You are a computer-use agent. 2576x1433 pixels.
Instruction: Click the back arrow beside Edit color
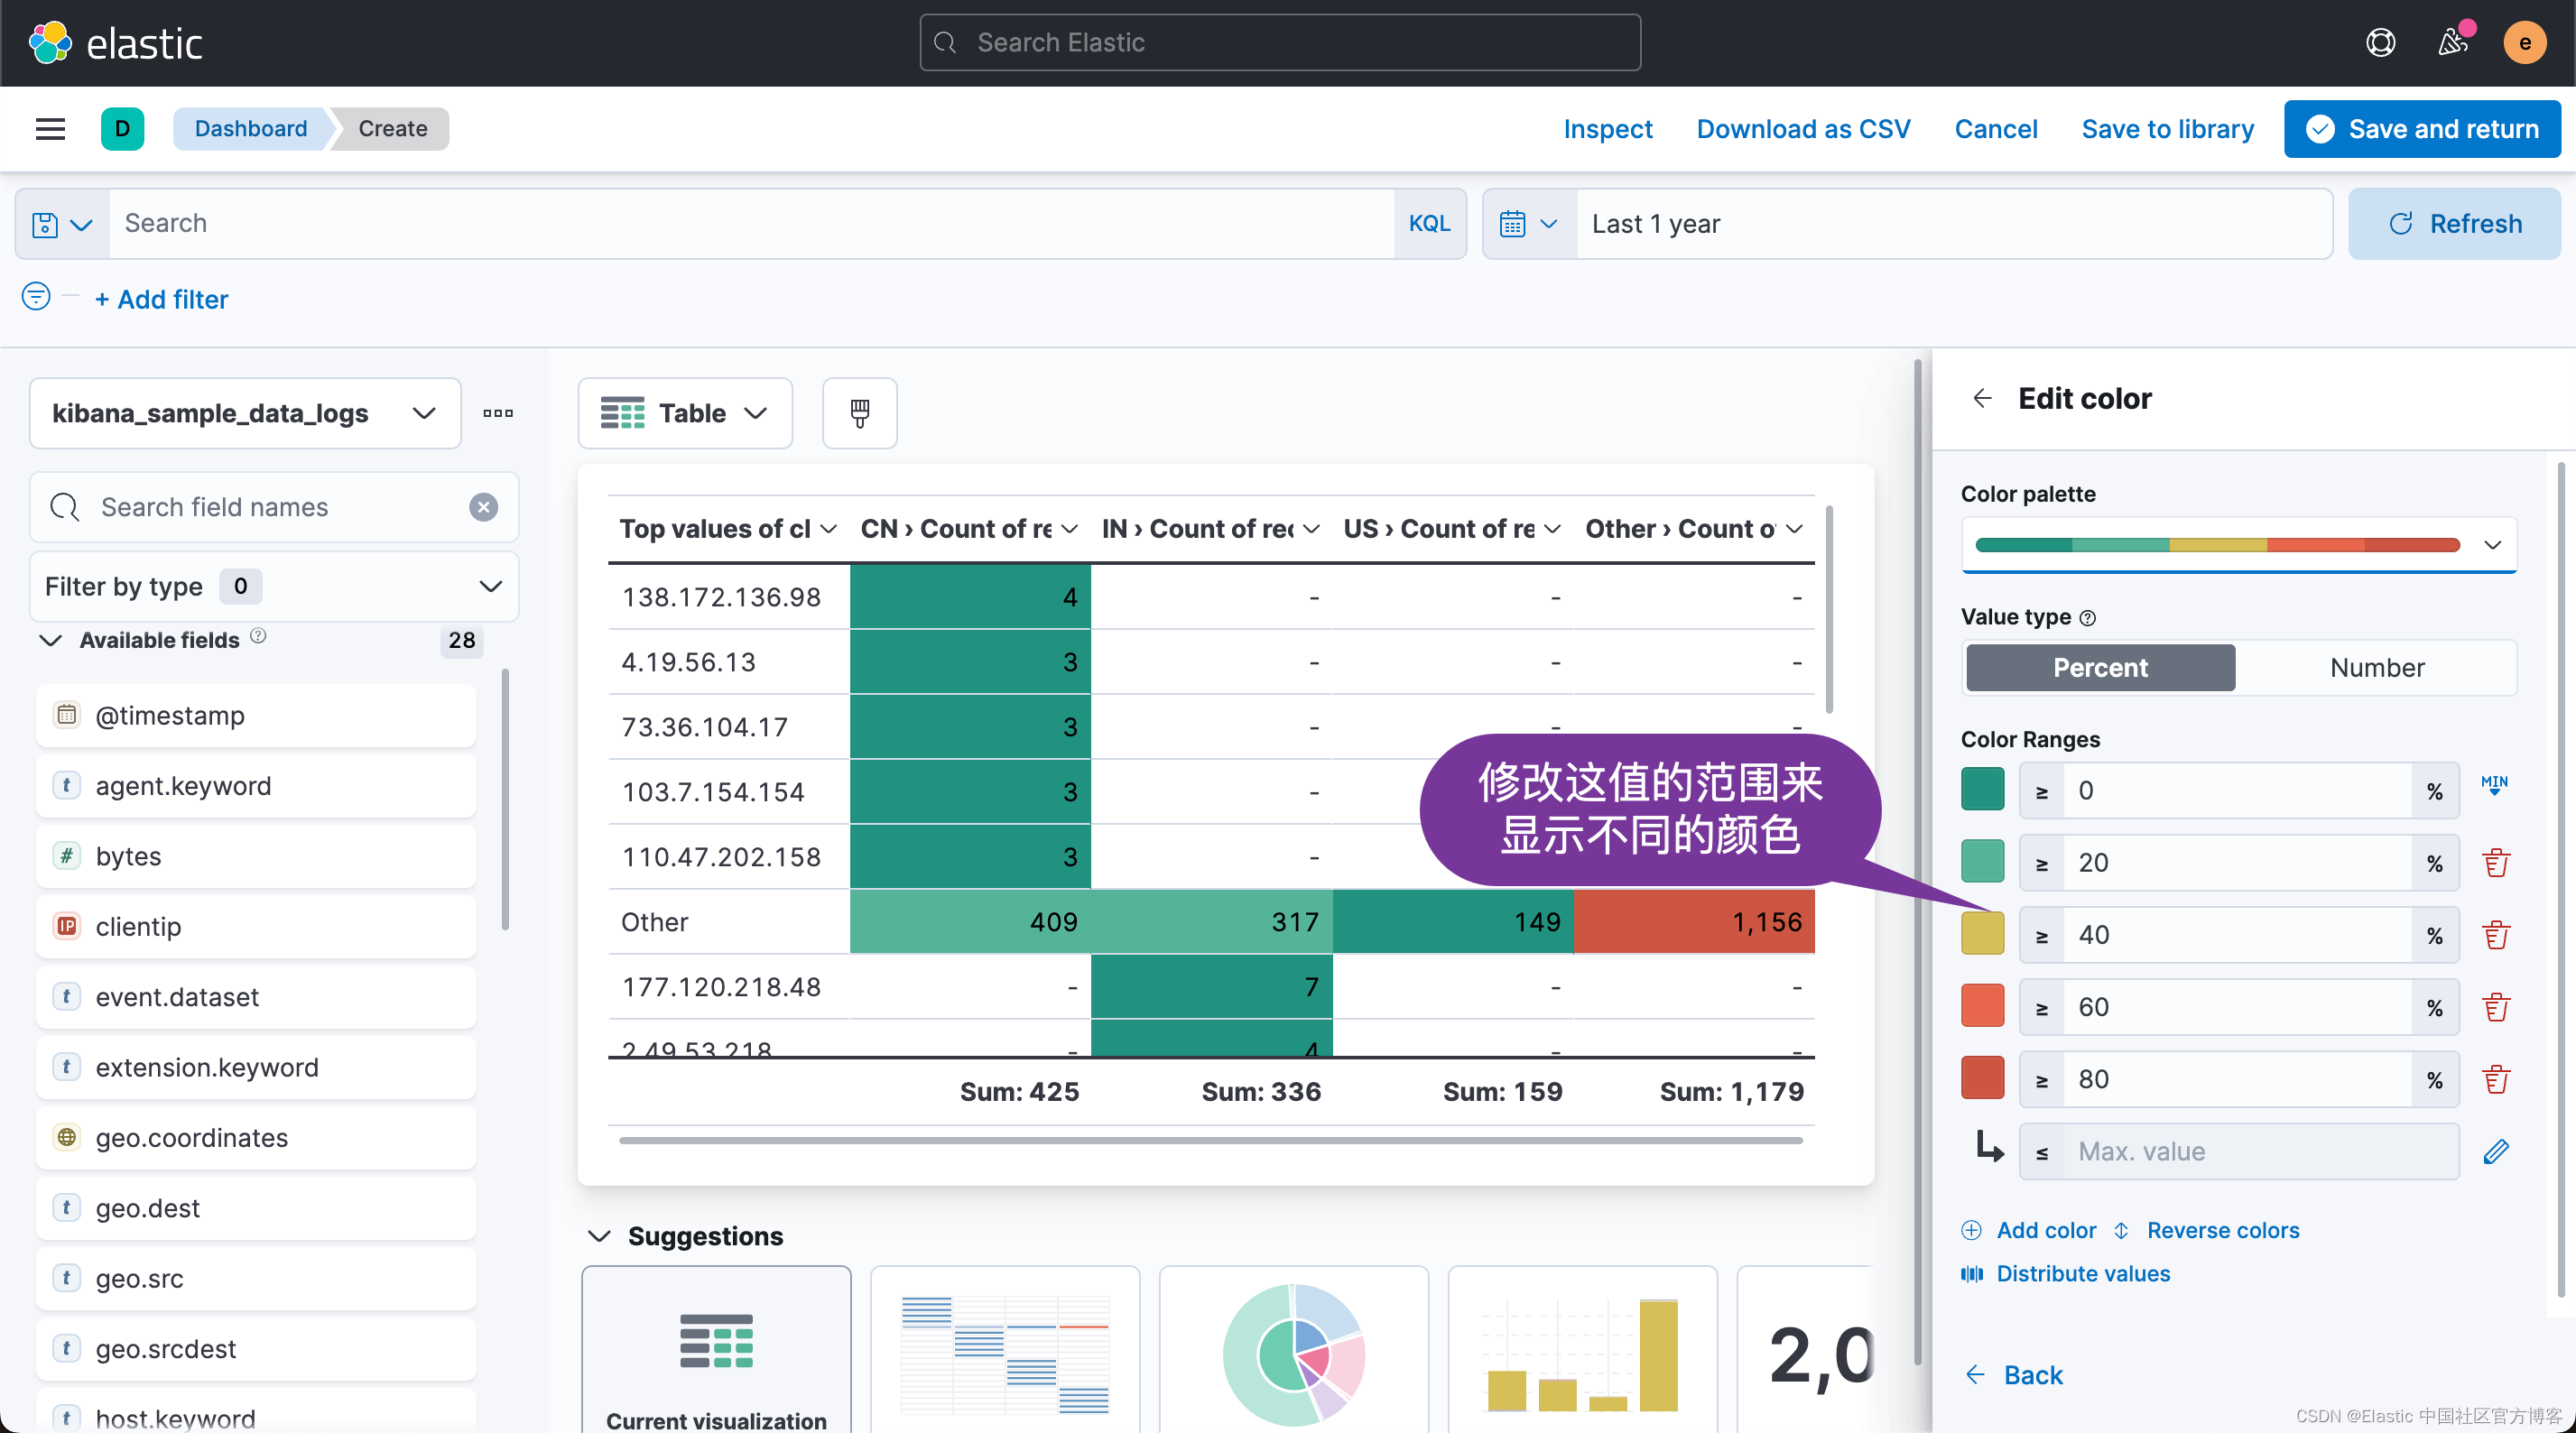(x=1982, y=399)
